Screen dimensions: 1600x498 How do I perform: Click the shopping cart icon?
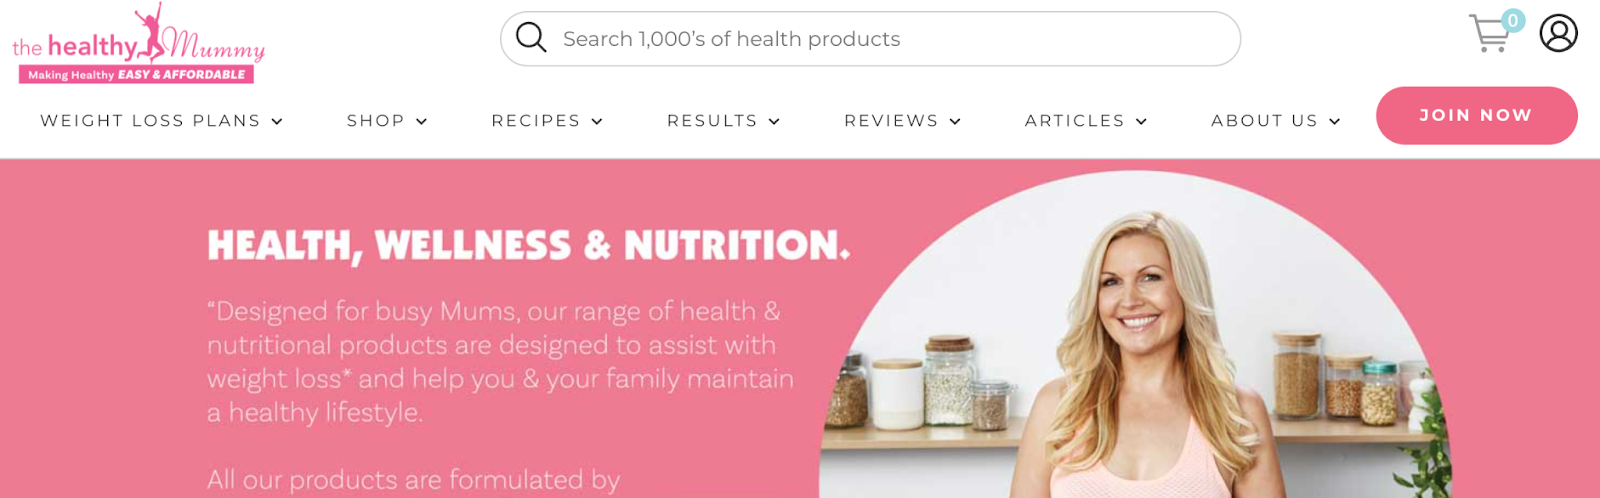coord(1489,34)
